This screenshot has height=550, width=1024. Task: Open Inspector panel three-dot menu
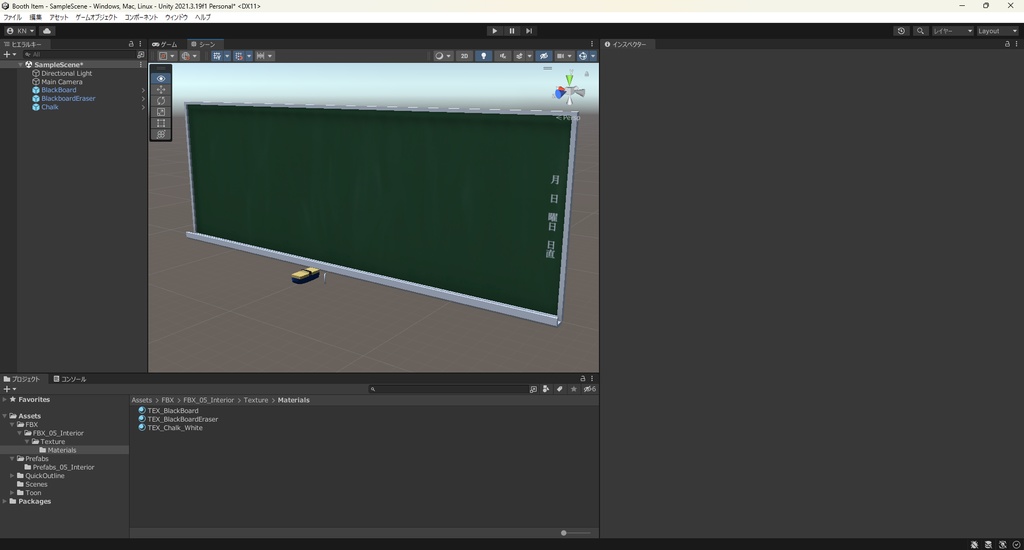point(1016,44)
